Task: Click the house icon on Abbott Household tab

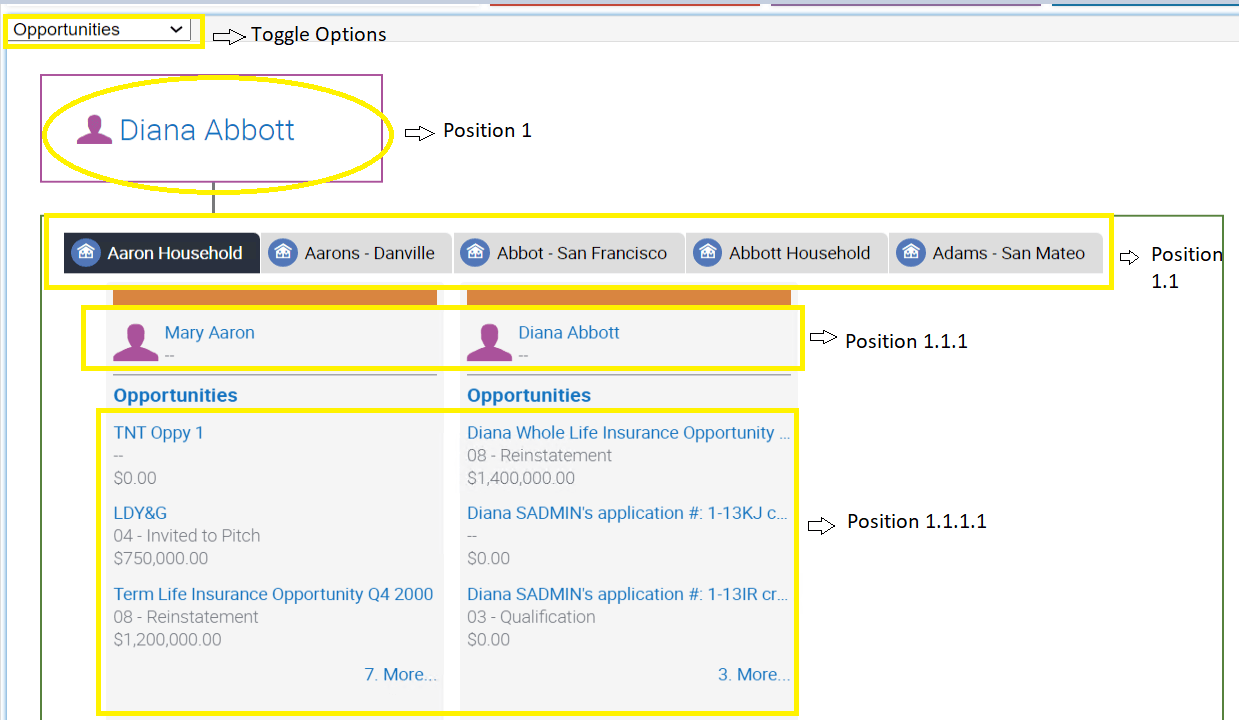Action: [708, 253]
